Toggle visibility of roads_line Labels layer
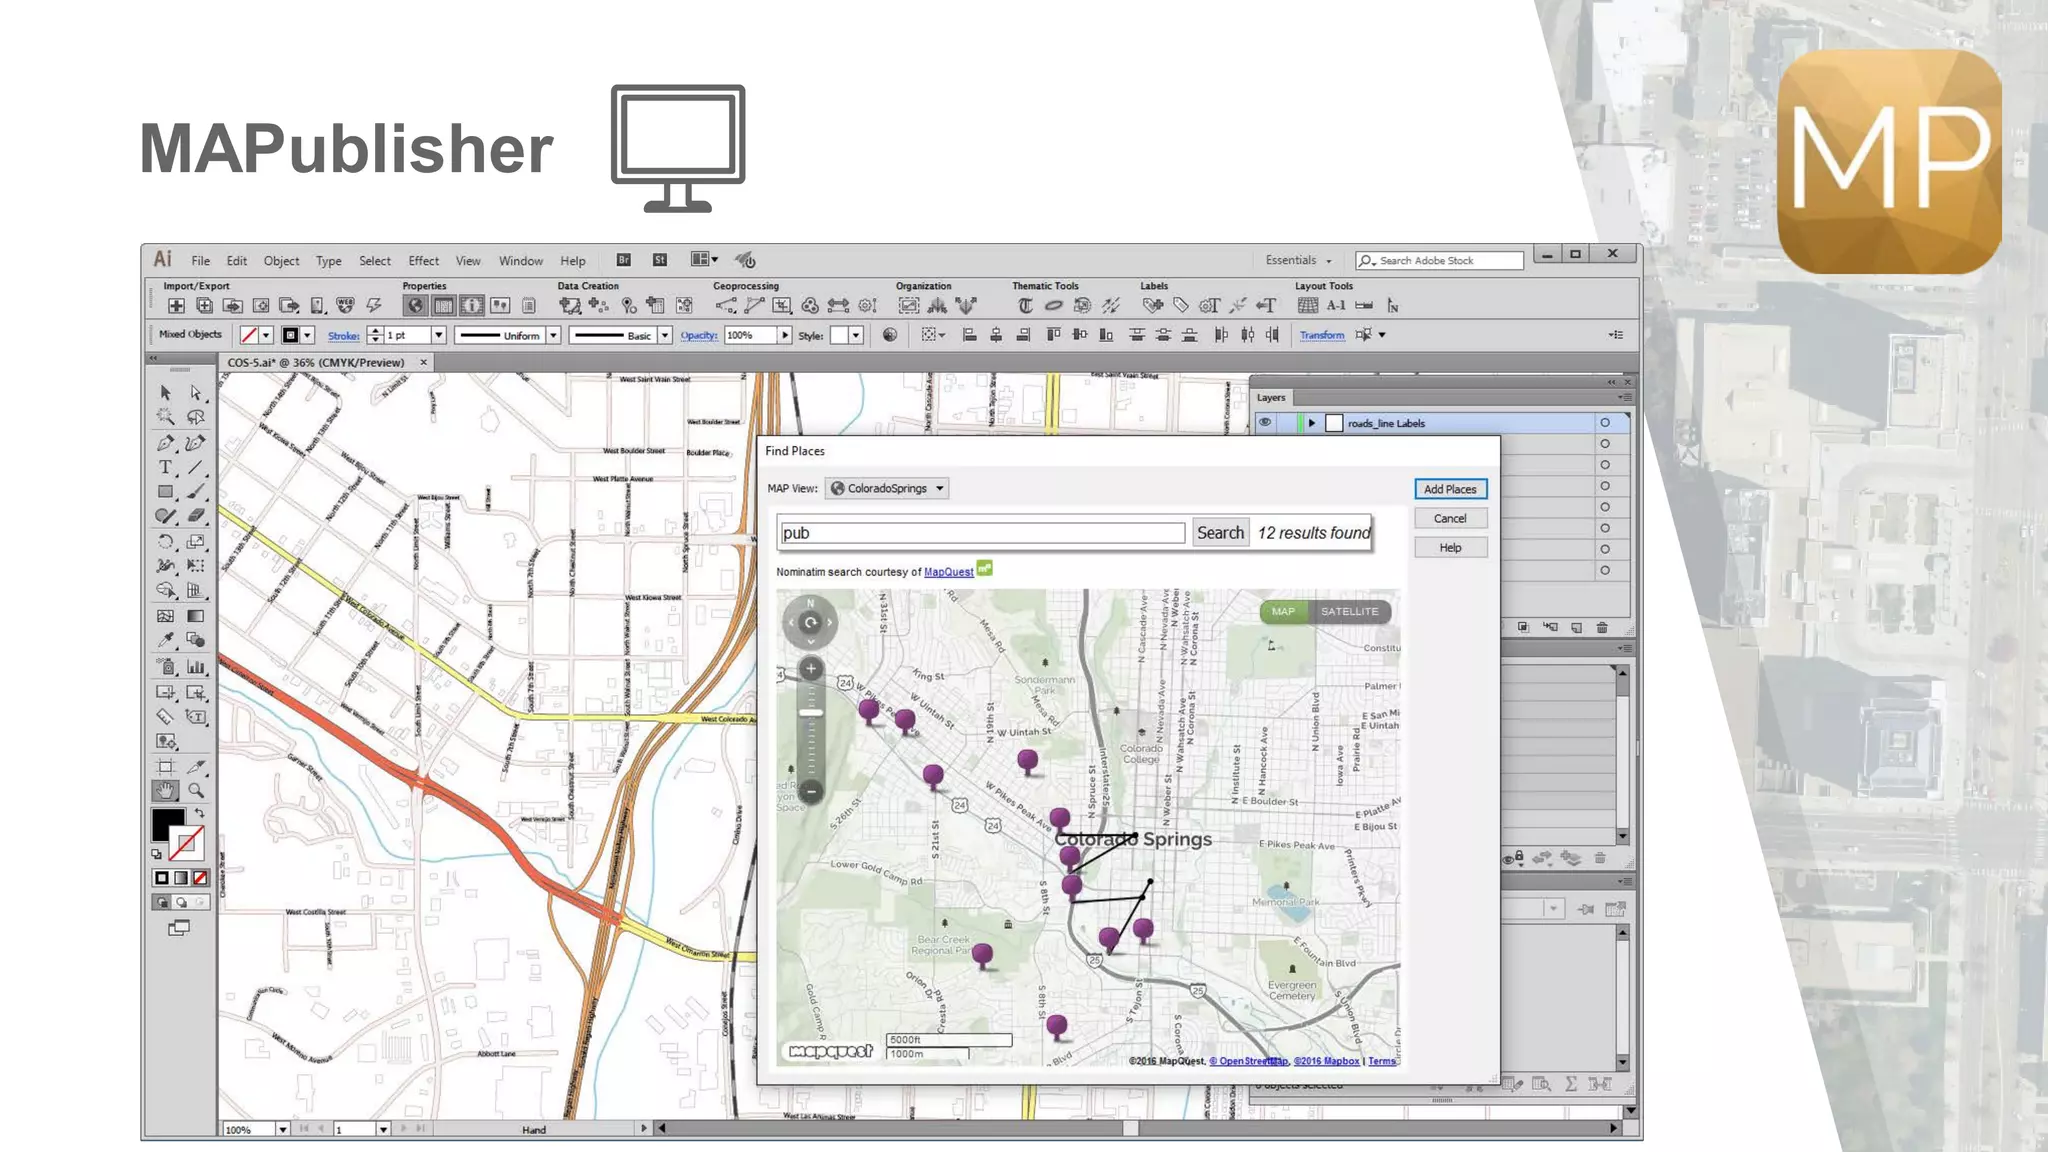 (x=1265, y=423)
